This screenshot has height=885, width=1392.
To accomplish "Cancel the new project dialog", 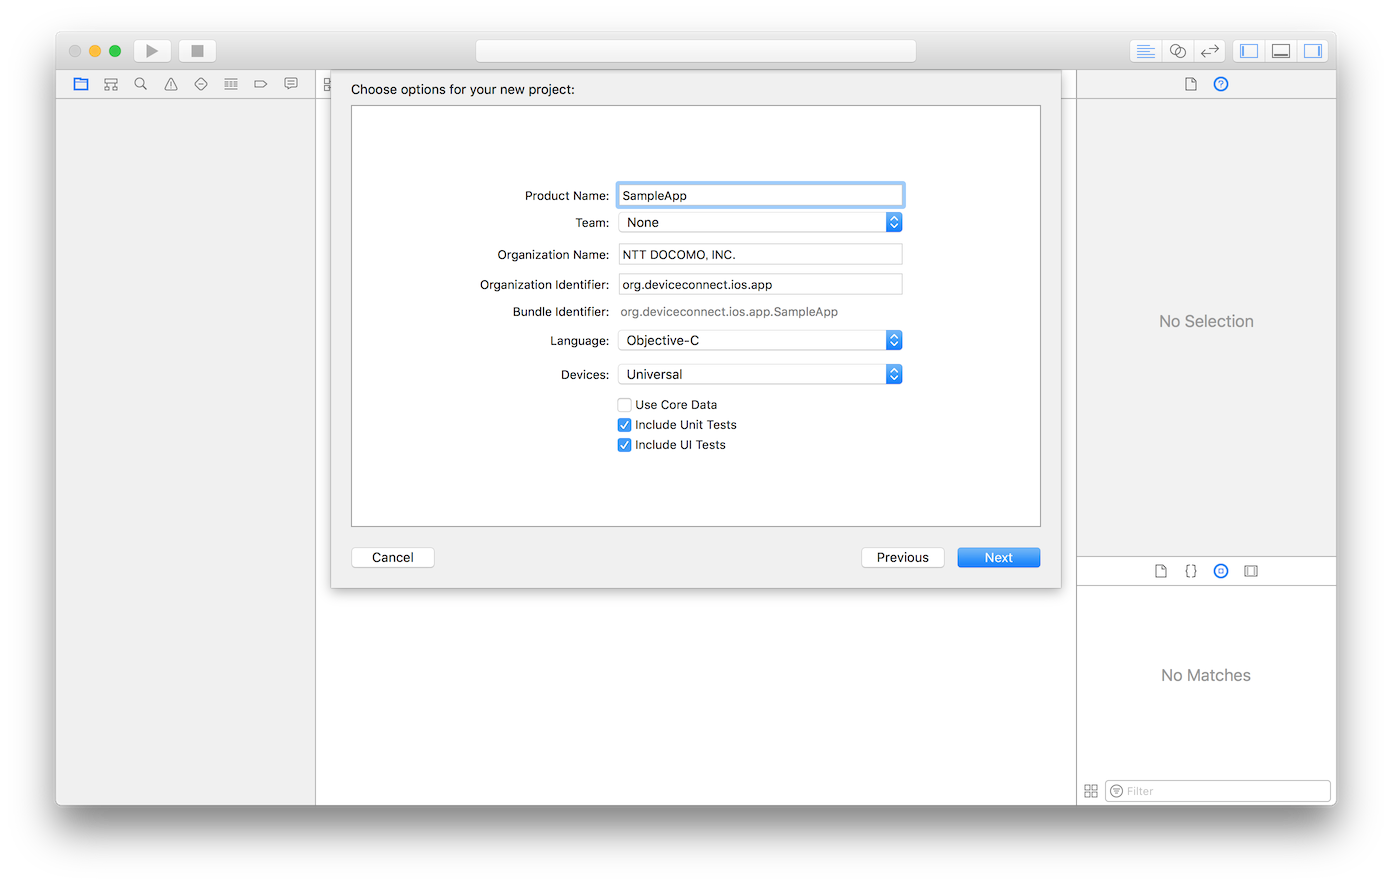I will pos(393,558).
